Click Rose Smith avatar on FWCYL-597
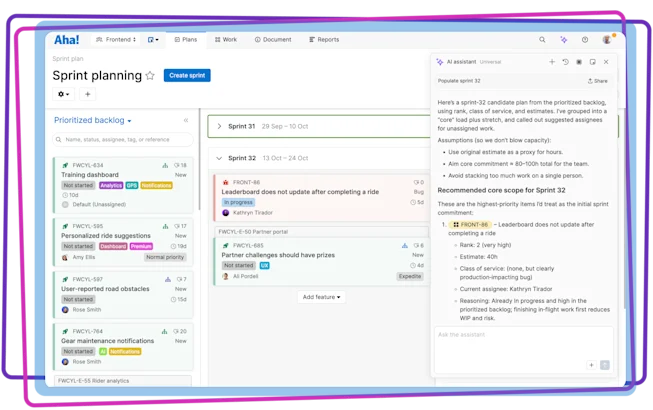The height and width of the screenshot is (410, 653). point(65,310)
